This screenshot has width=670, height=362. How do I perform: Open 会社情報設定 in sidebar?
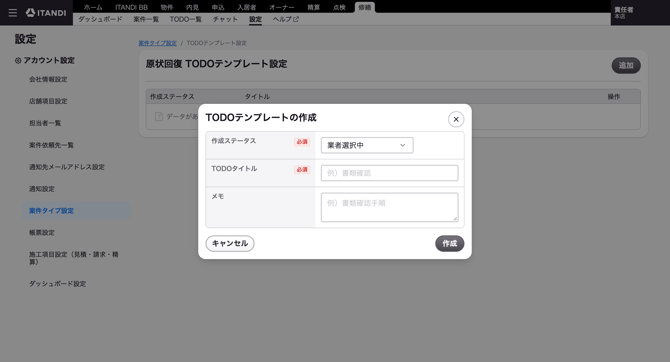[x=48, y=79]
